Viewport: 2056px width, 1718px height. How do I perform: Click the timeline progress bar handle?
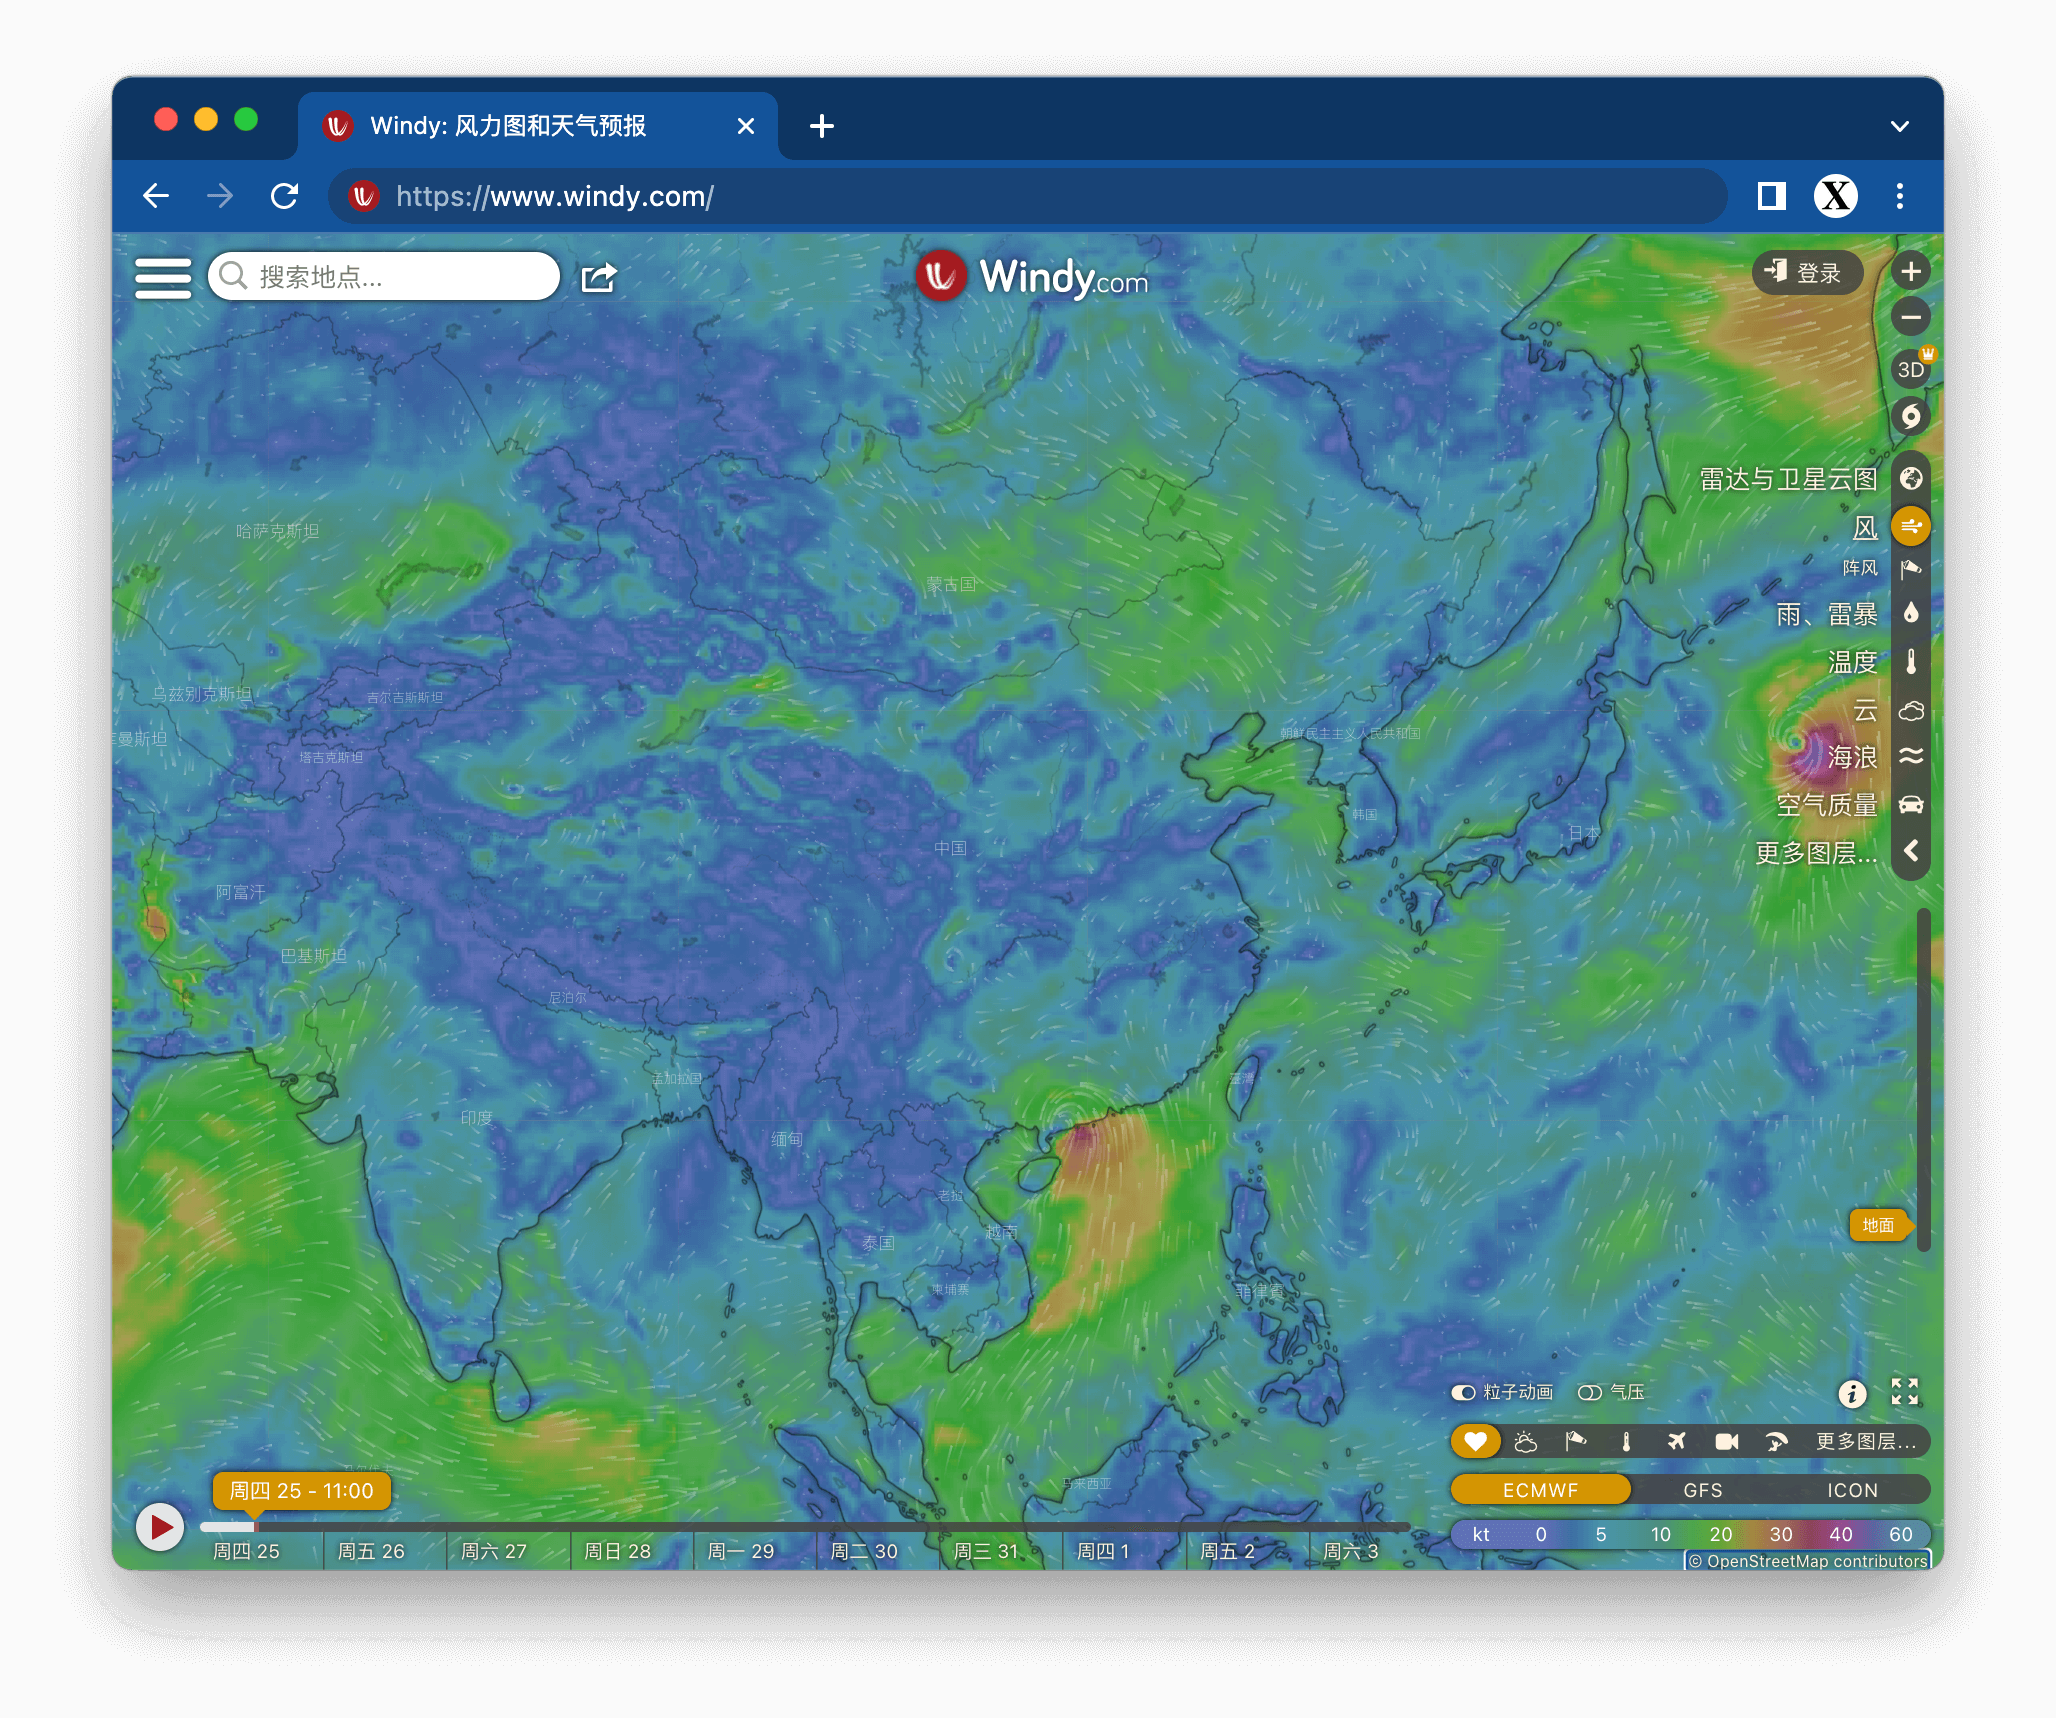pyautogui.click(x=256, y=1527)
